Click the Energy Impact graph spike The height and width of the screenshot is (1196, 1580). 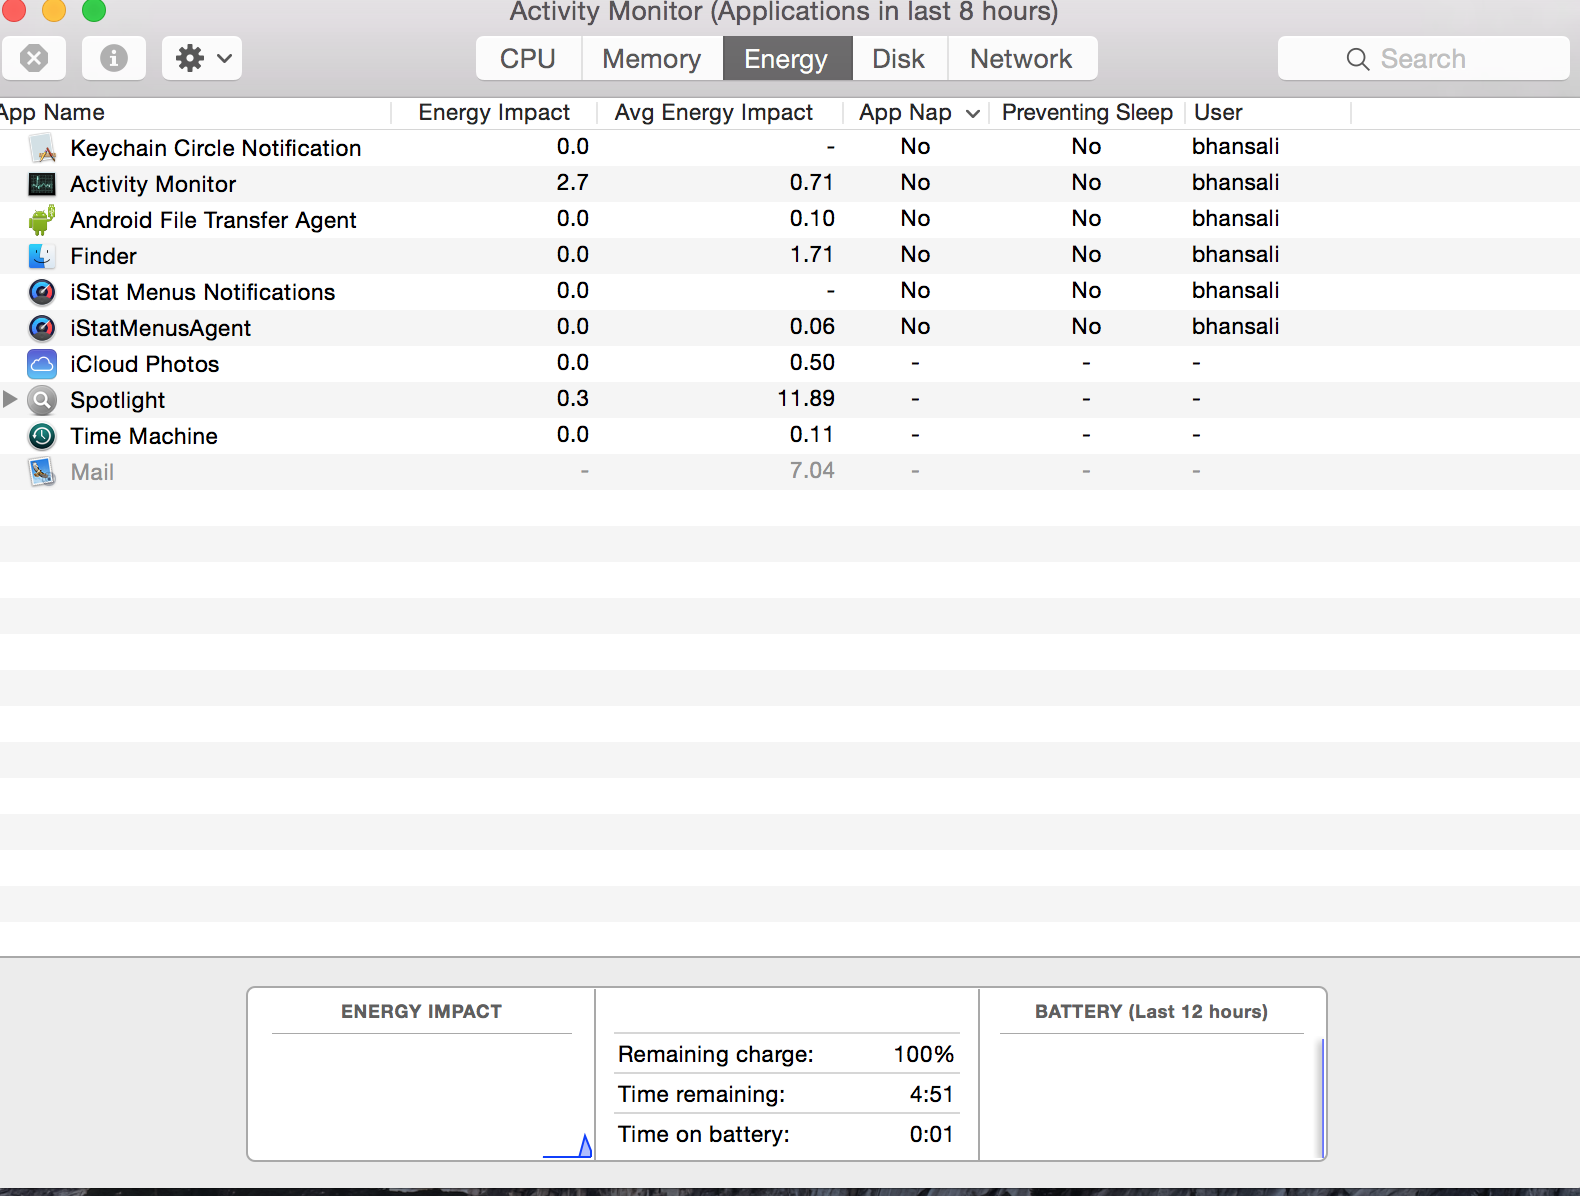(x=585, y=1146)
